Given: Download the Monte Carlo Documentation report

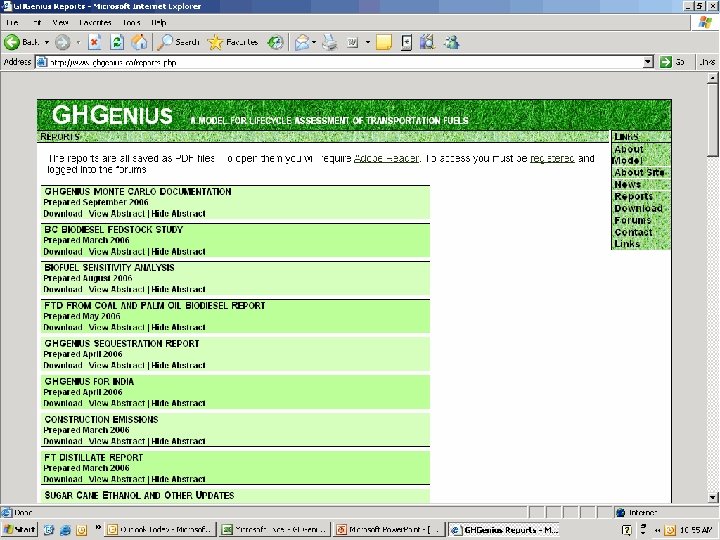Looking at the screenshot, I should [x=63, y=214].
